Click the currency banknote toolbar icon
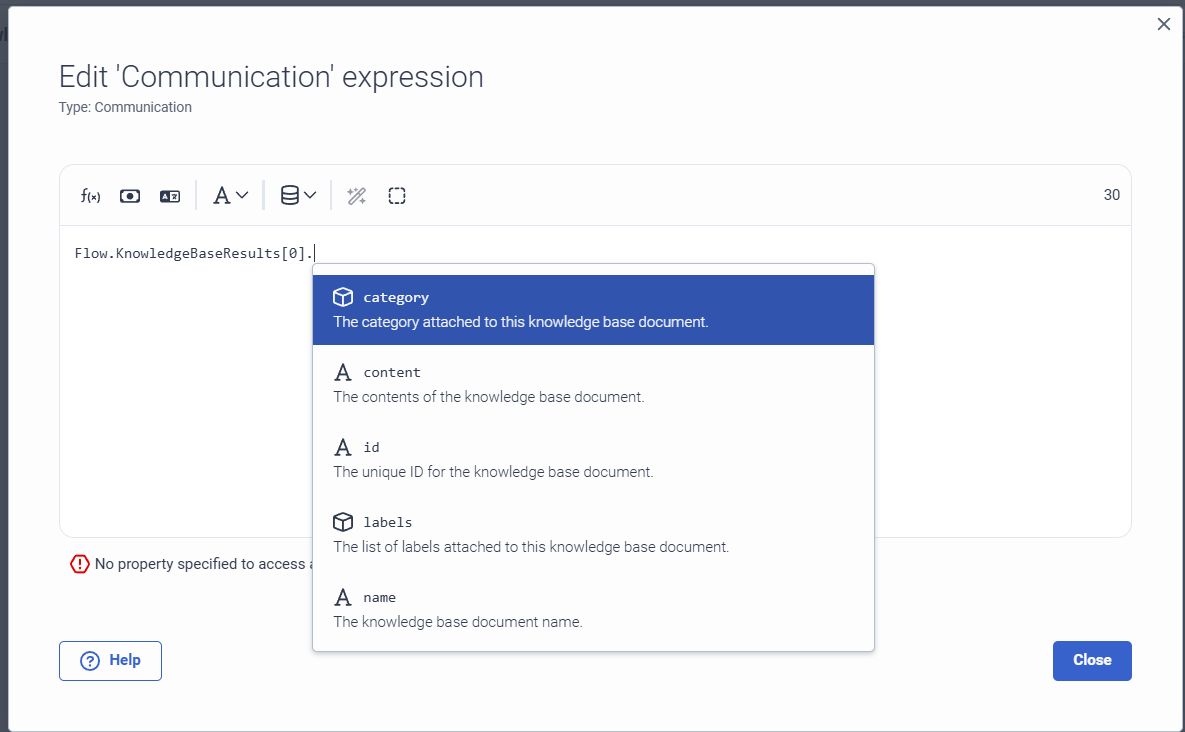The height and width of the screenshot is (732, 1185). 130,196
